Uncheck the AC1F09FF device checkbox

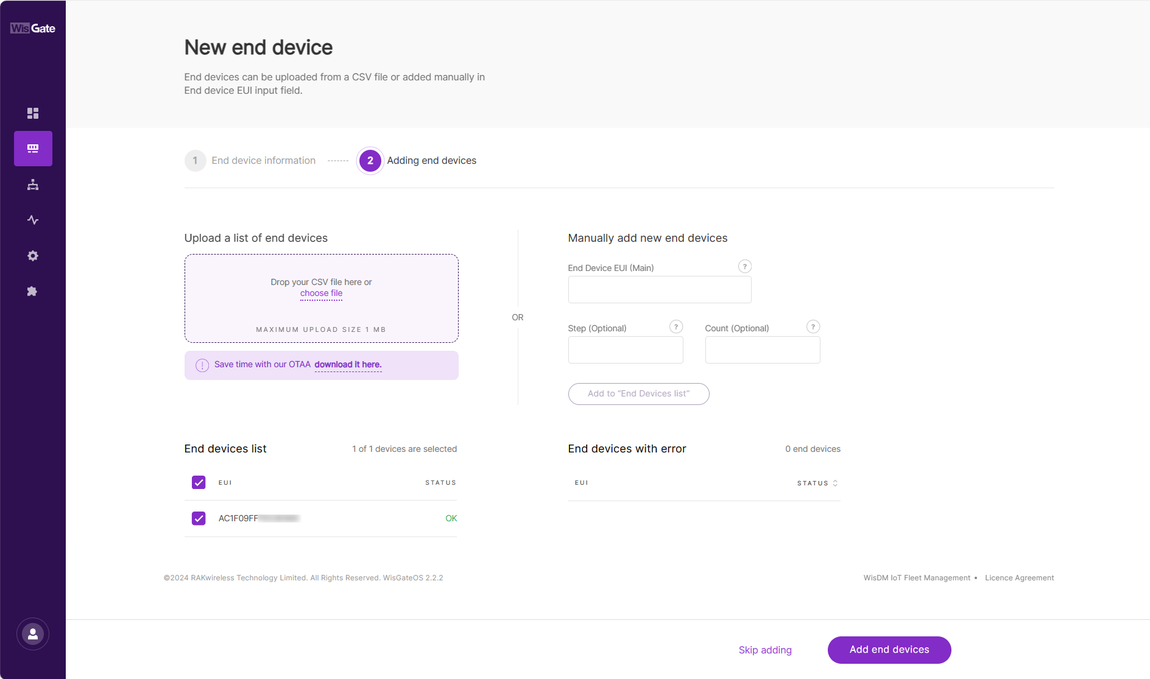199,518
